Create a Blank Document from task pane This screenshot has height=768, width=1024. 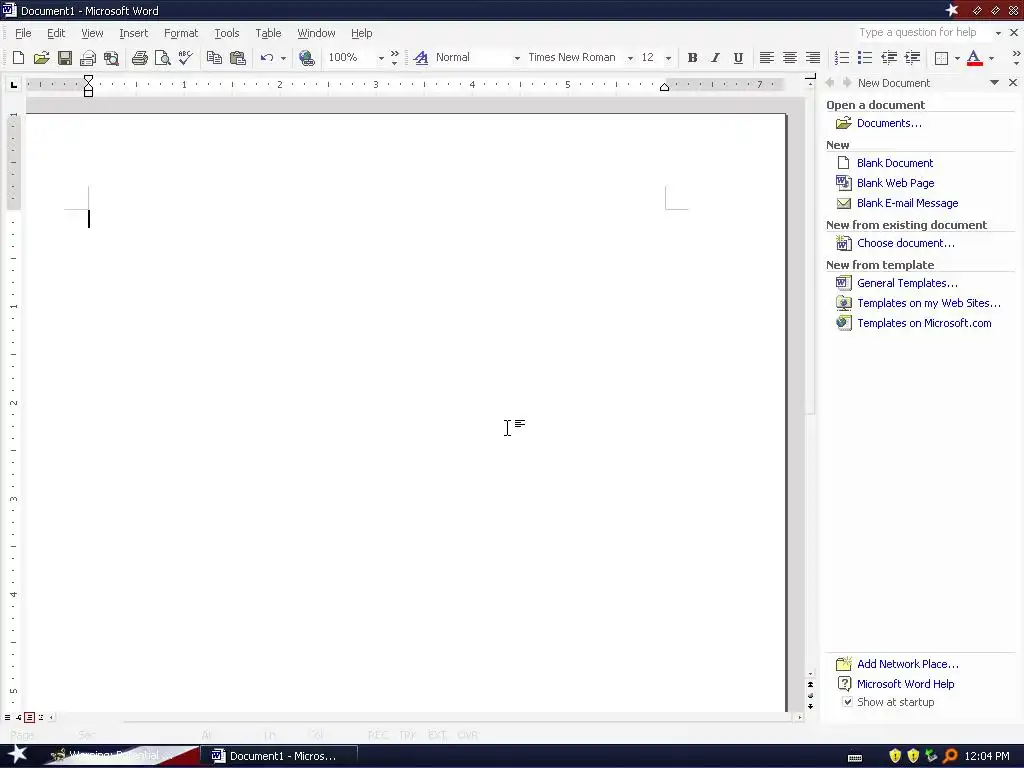pyautogui.click(x=895, y=163)
